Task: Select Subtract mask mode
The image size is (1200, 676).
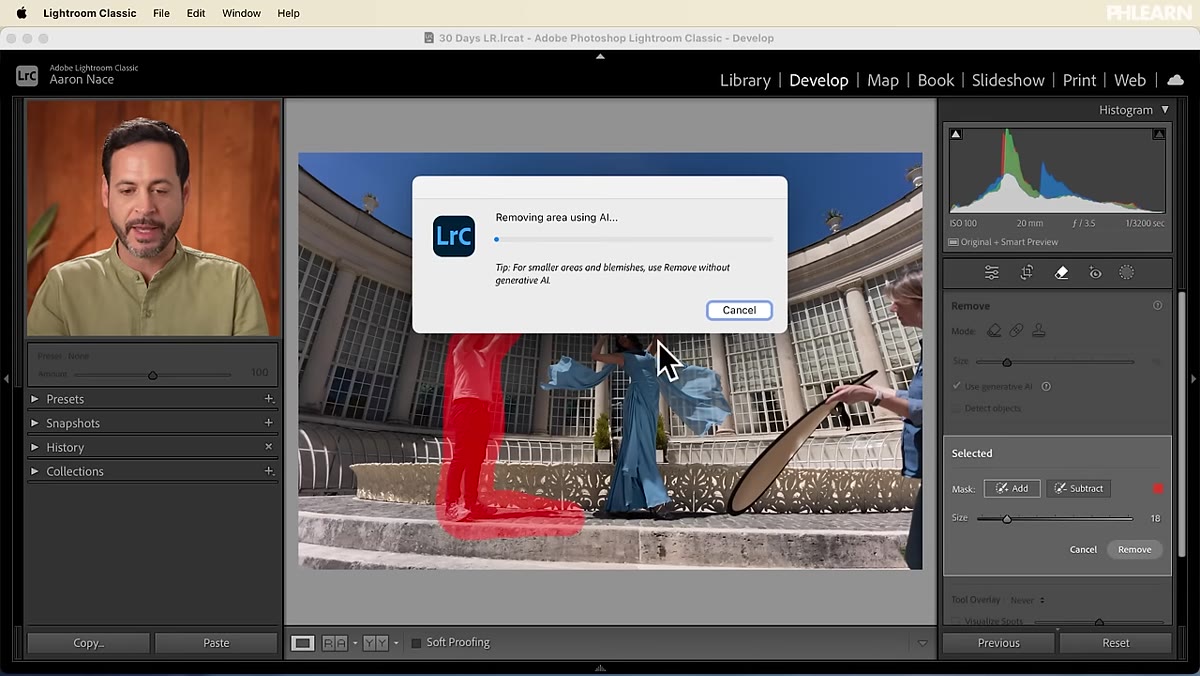Action: coord(1078,488)
